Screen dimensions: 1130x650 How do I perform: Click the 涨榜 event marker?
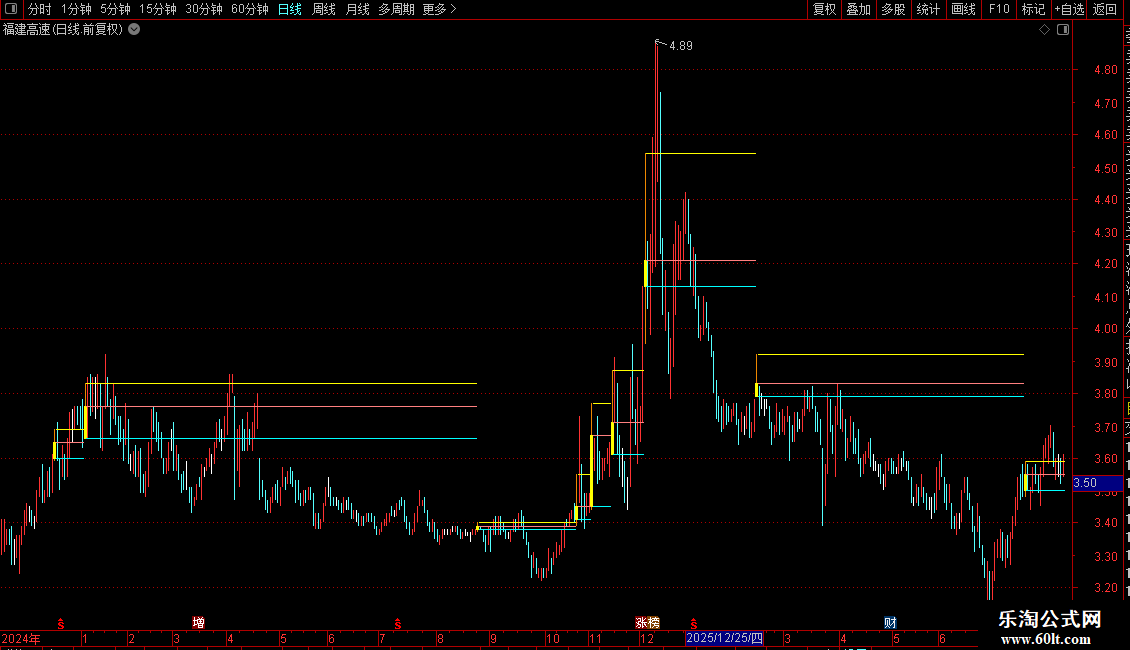click(x=647, y=623)
